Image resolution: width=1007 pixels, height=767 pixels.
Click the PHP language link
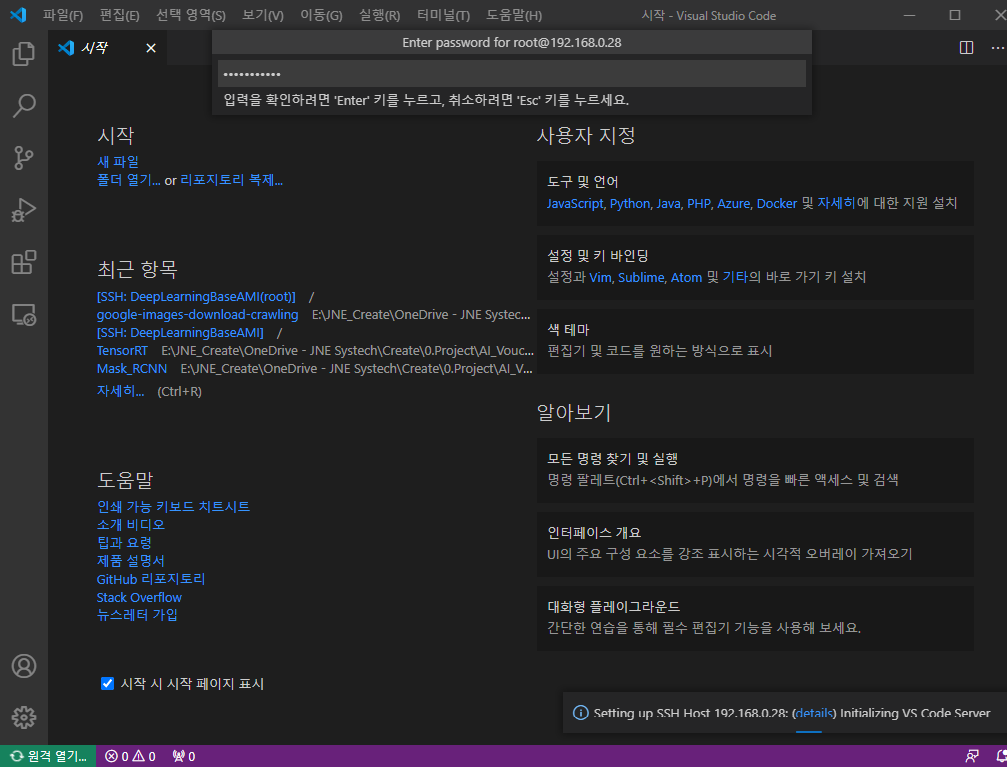pyautogui.click(x=699, y=204)
